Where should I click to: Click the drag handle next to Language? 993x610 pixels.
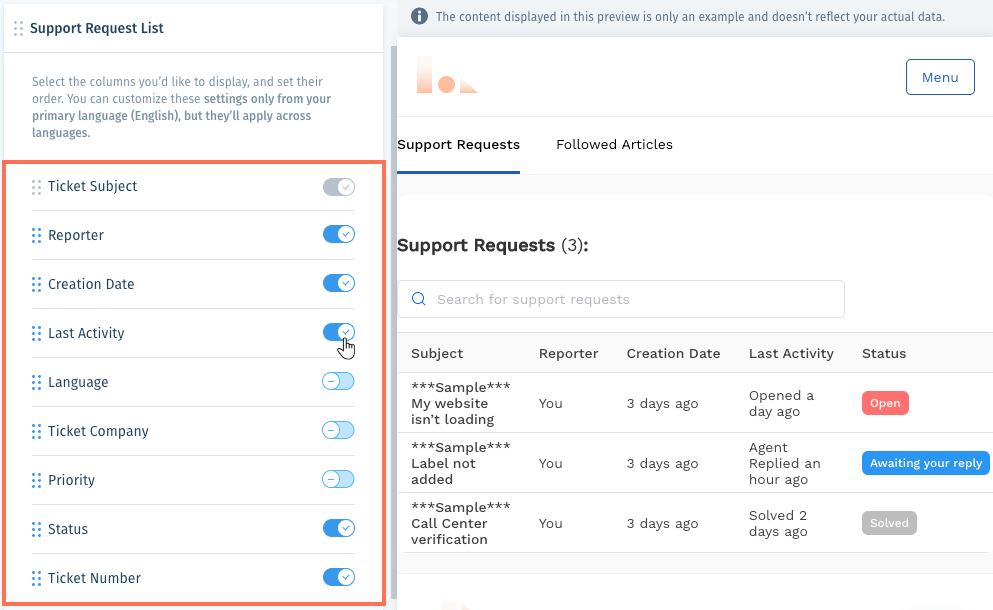(x=36, y=383)
